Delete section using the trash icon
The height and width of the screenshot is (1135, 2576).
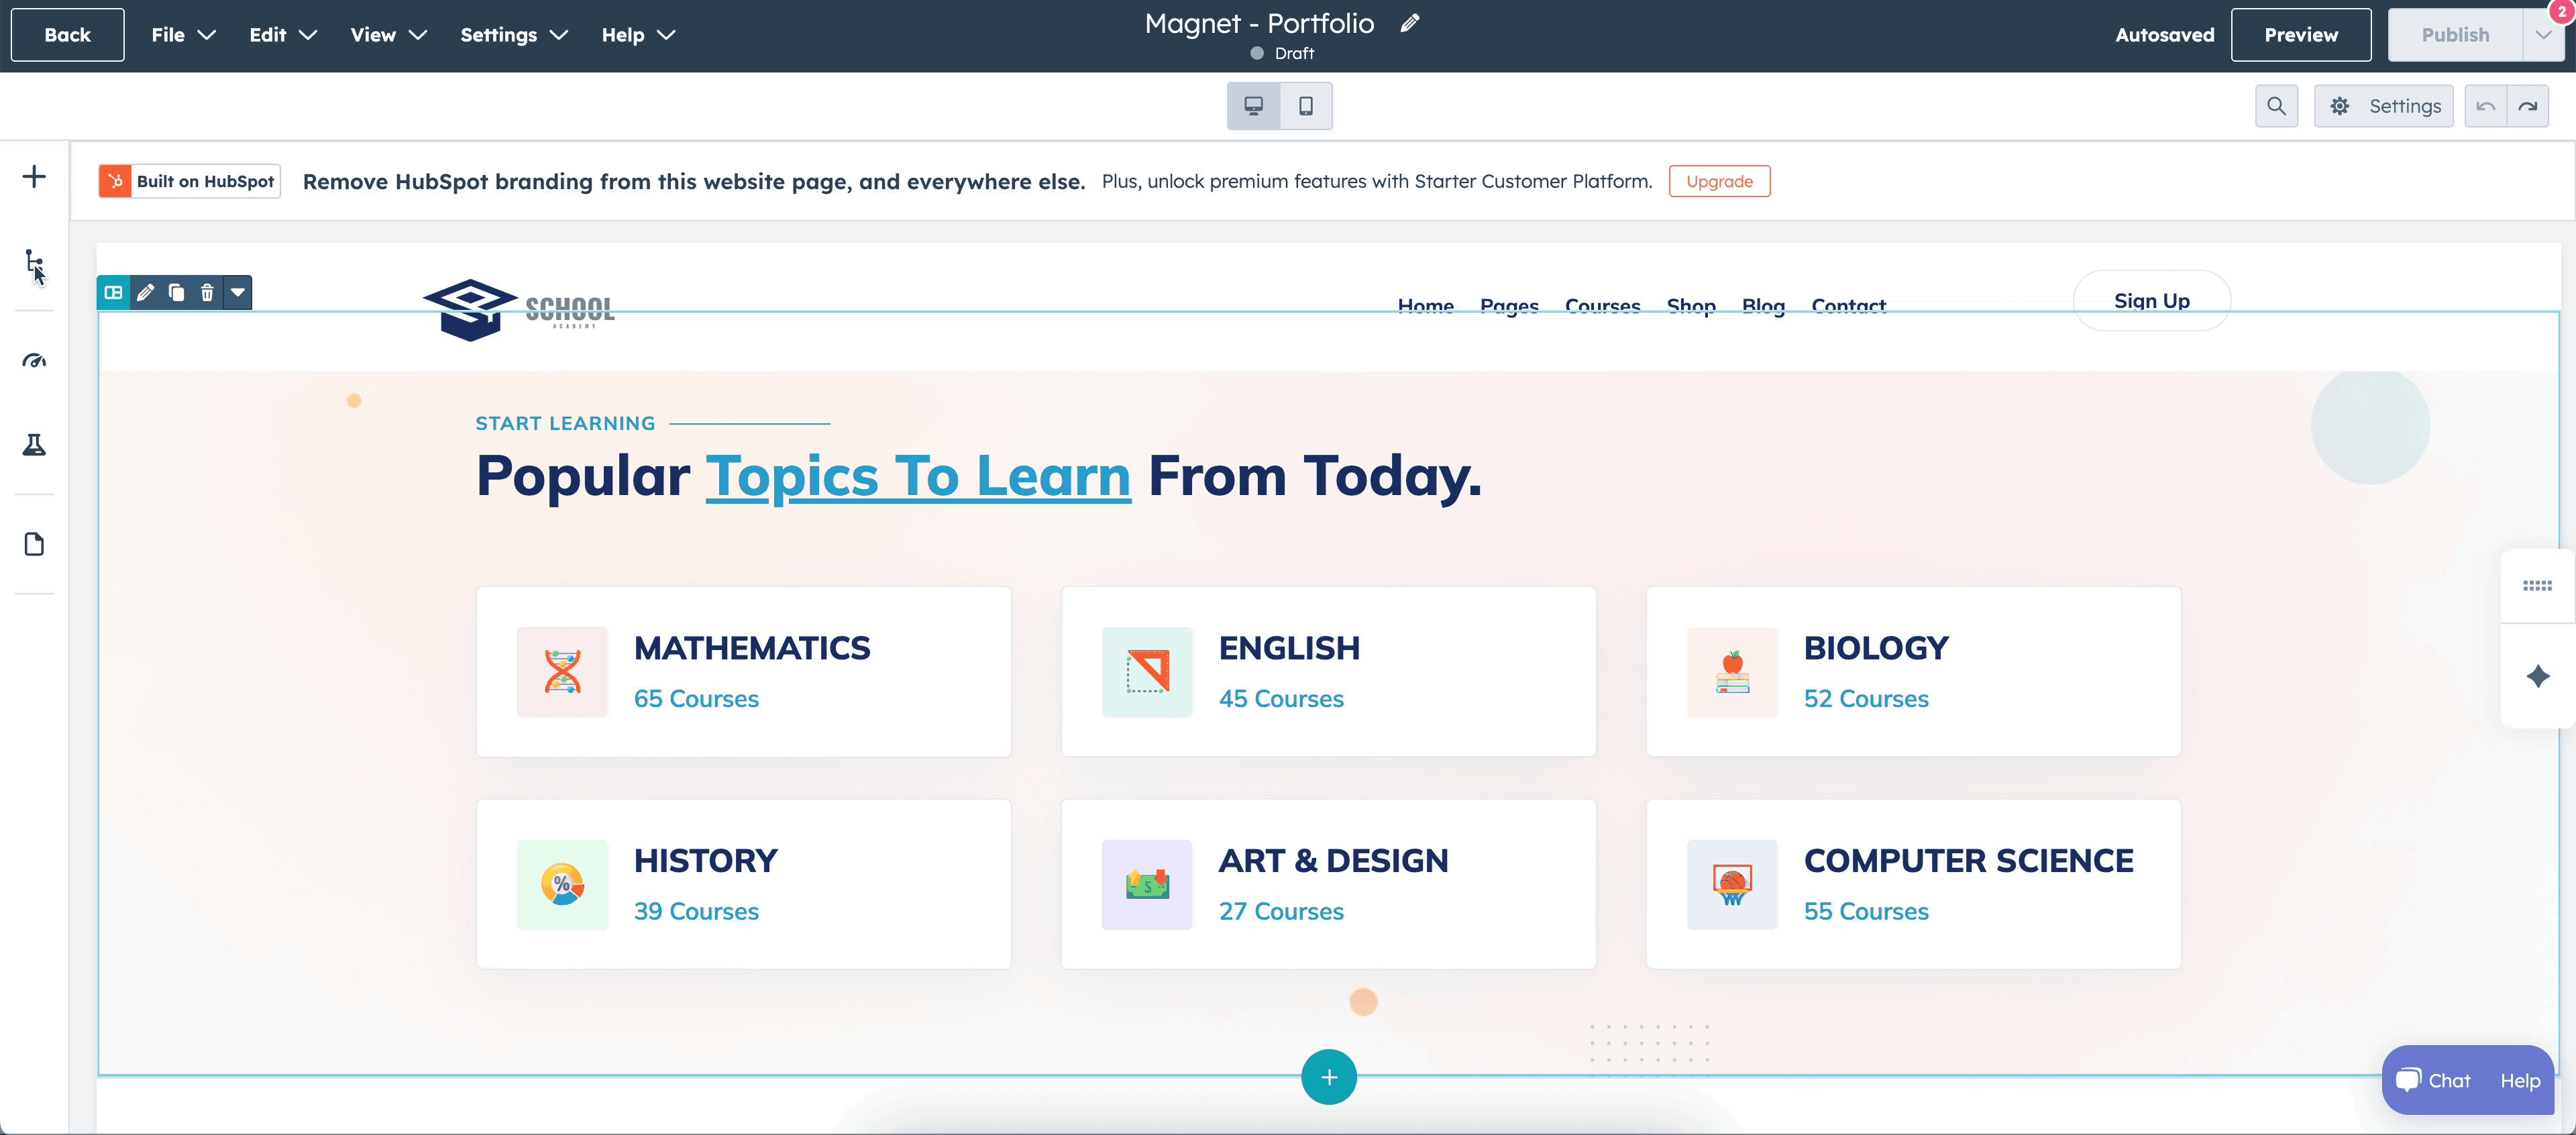coord(207,292)
